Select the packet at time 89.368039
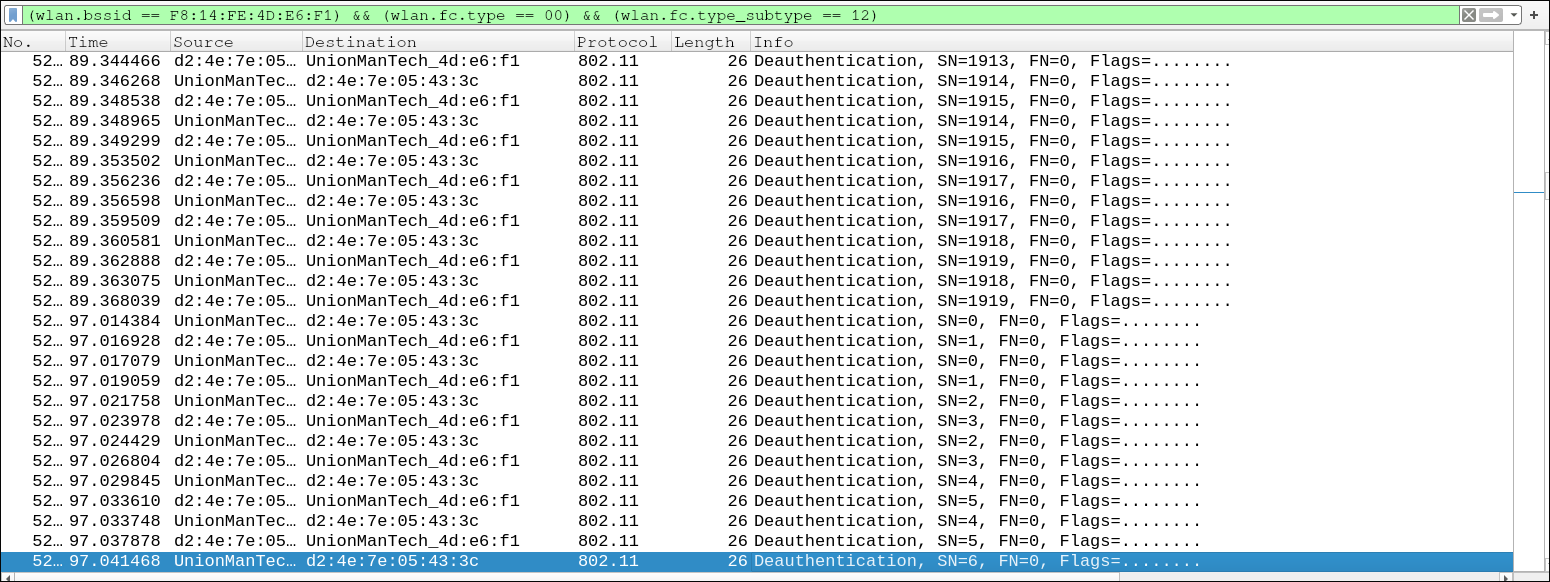1550x582 pixels. pyautogui.click(x=757, y=301)
